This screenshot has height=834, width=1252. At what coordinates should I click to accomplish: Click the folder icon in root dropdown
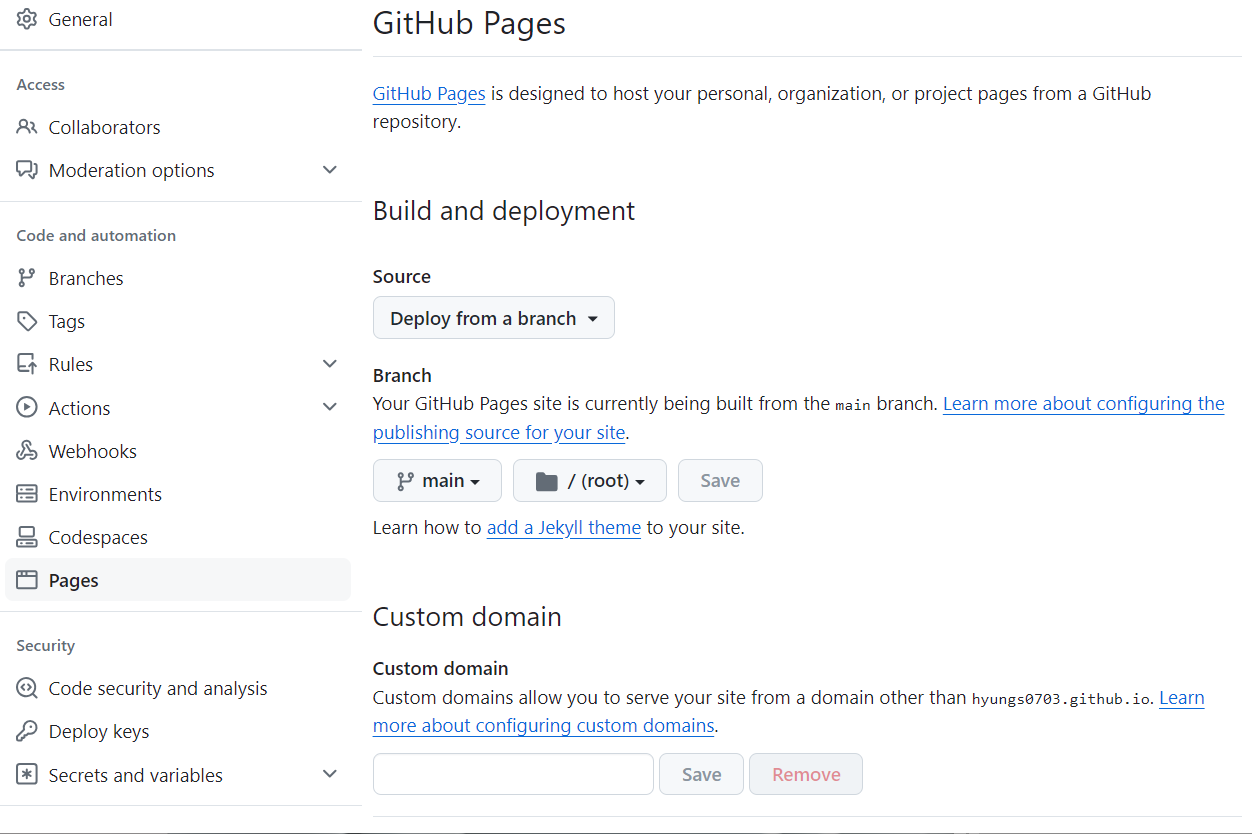[x=546, y=481]
